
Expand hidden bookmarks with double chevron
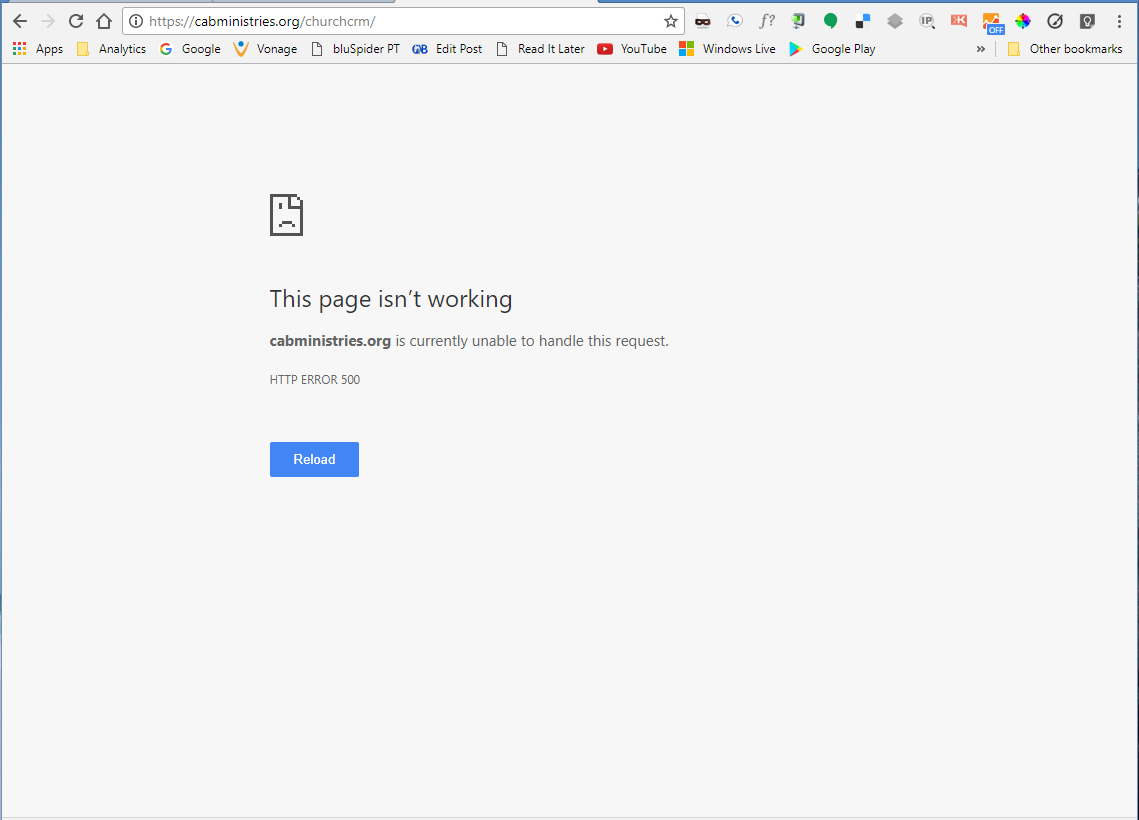pos(981,49)
